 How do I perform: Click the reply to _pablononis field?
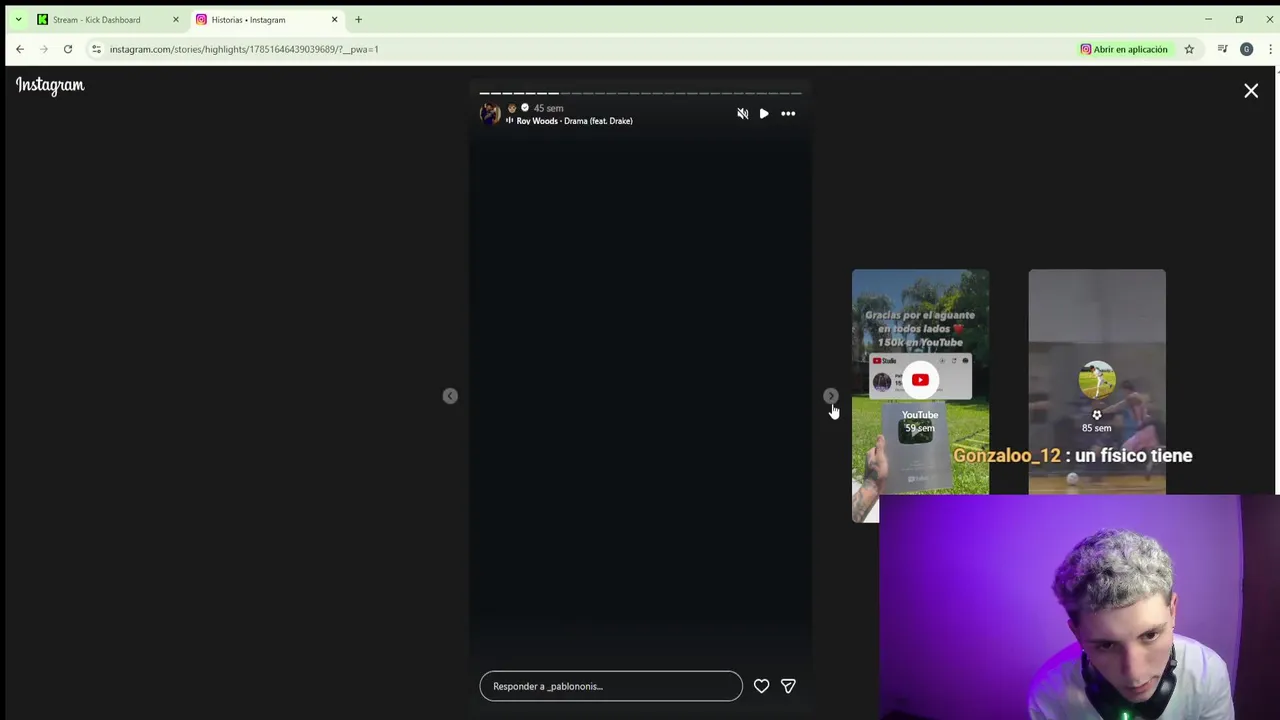(611, 686)
